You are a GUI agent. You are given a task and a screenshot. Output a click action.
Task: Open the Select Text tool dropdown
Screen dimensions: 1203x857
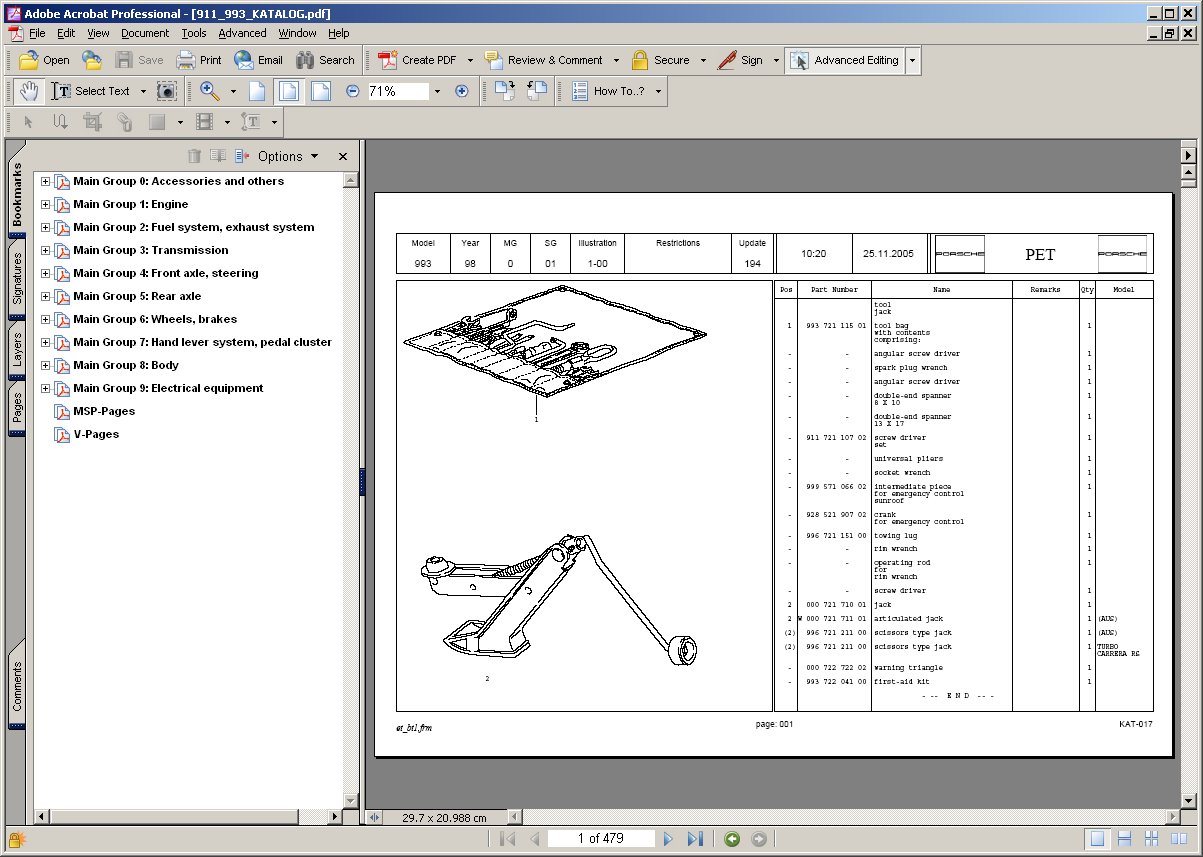click(x=143, y=91)
